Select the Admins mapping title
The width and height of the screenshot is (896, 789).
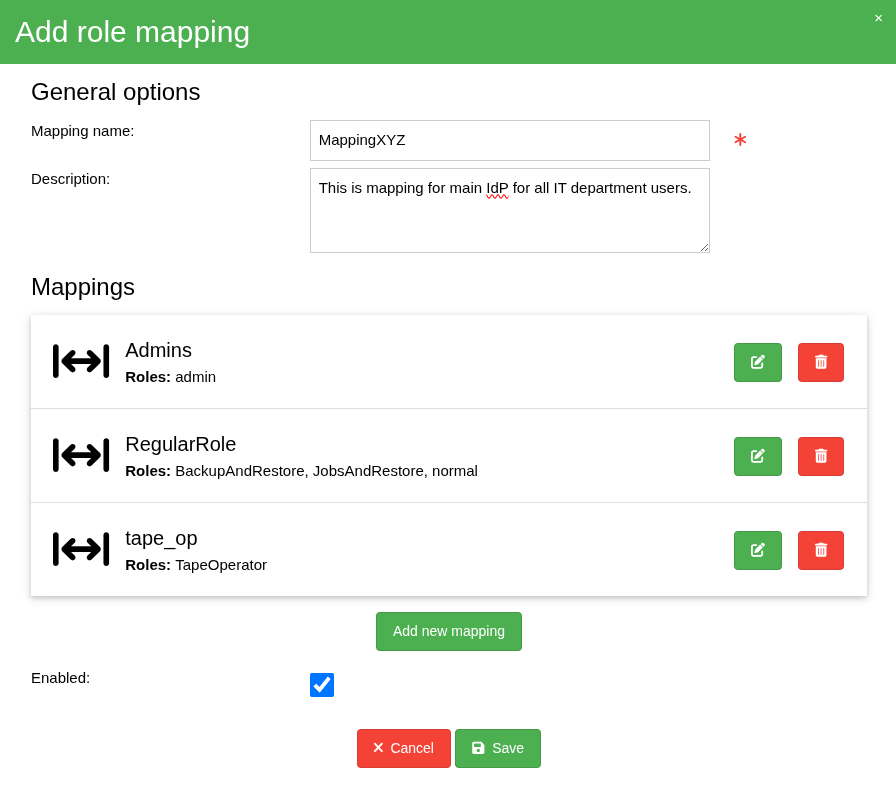click(x=158, y=350)
